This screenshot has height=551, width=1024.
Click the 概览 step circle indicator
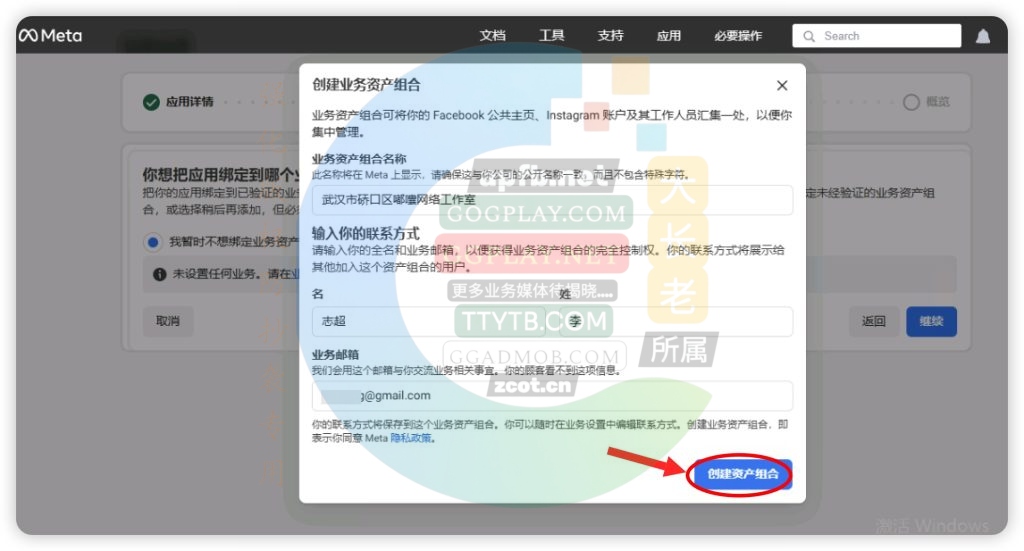[x=911, y=102]
